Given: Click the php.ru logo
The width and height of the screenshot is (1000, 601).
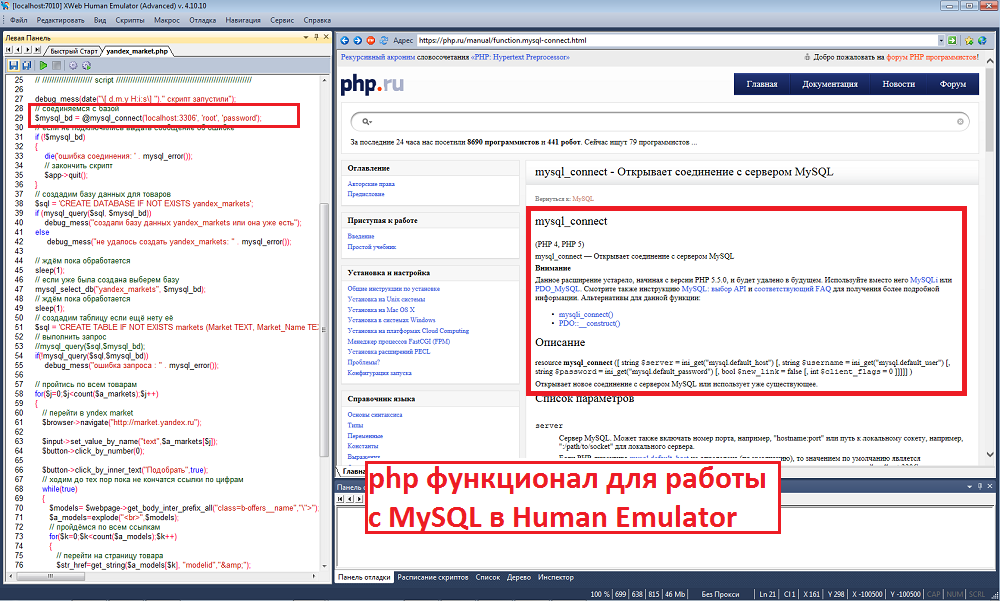Looking at the screenshot, I should (372, 84).
